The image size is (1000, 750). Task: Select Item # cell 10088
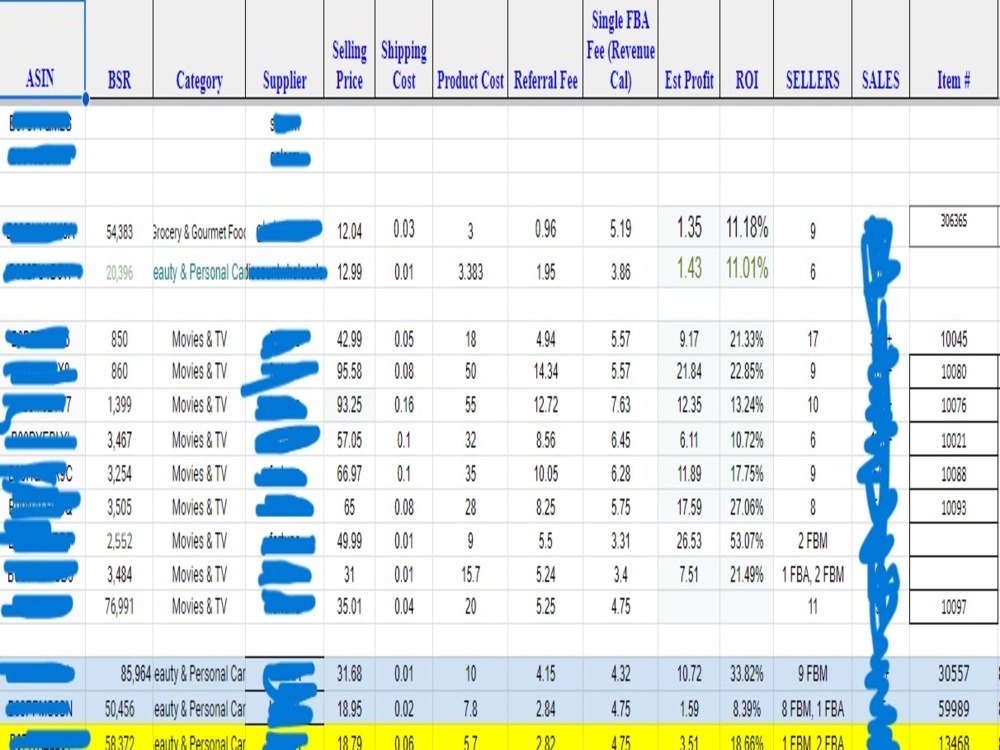(x=954, y=473)
